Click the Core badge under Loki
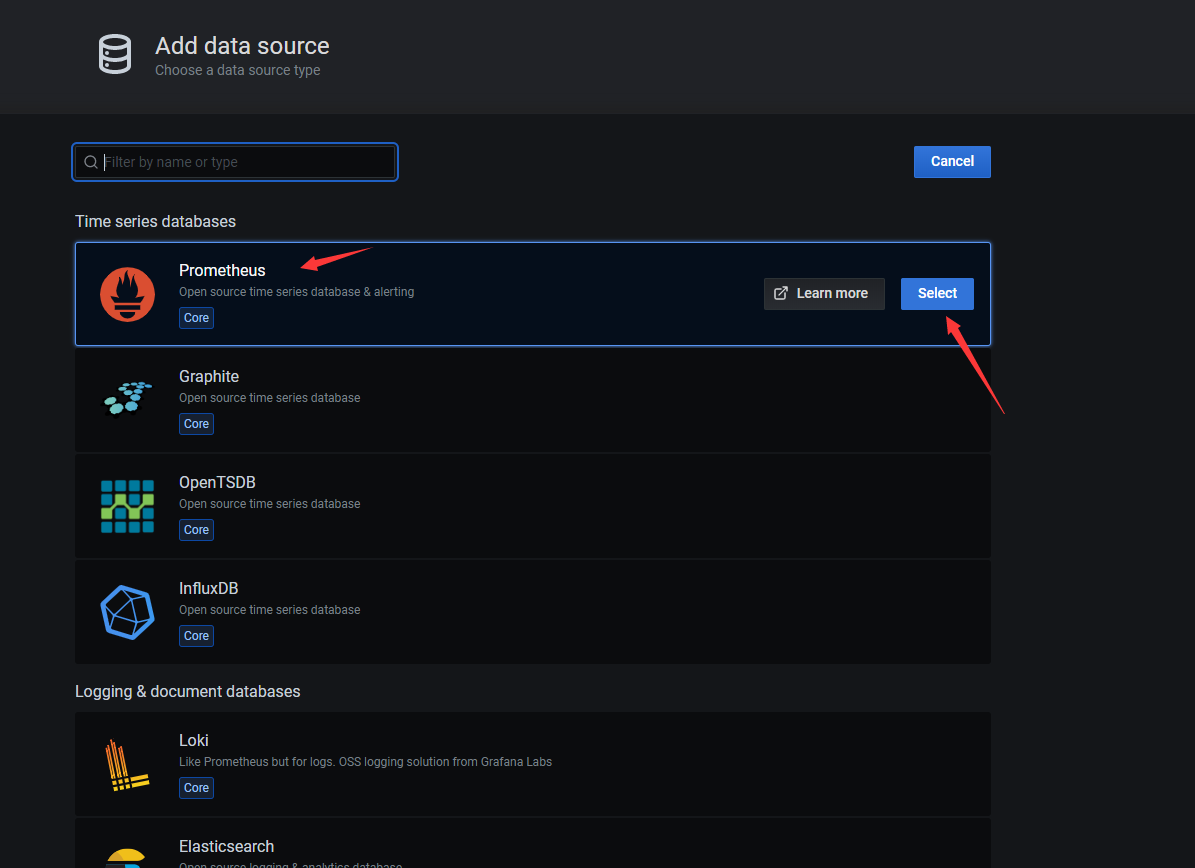The image size is (1195, 868). pyautogui.click(x=196, y=788)
